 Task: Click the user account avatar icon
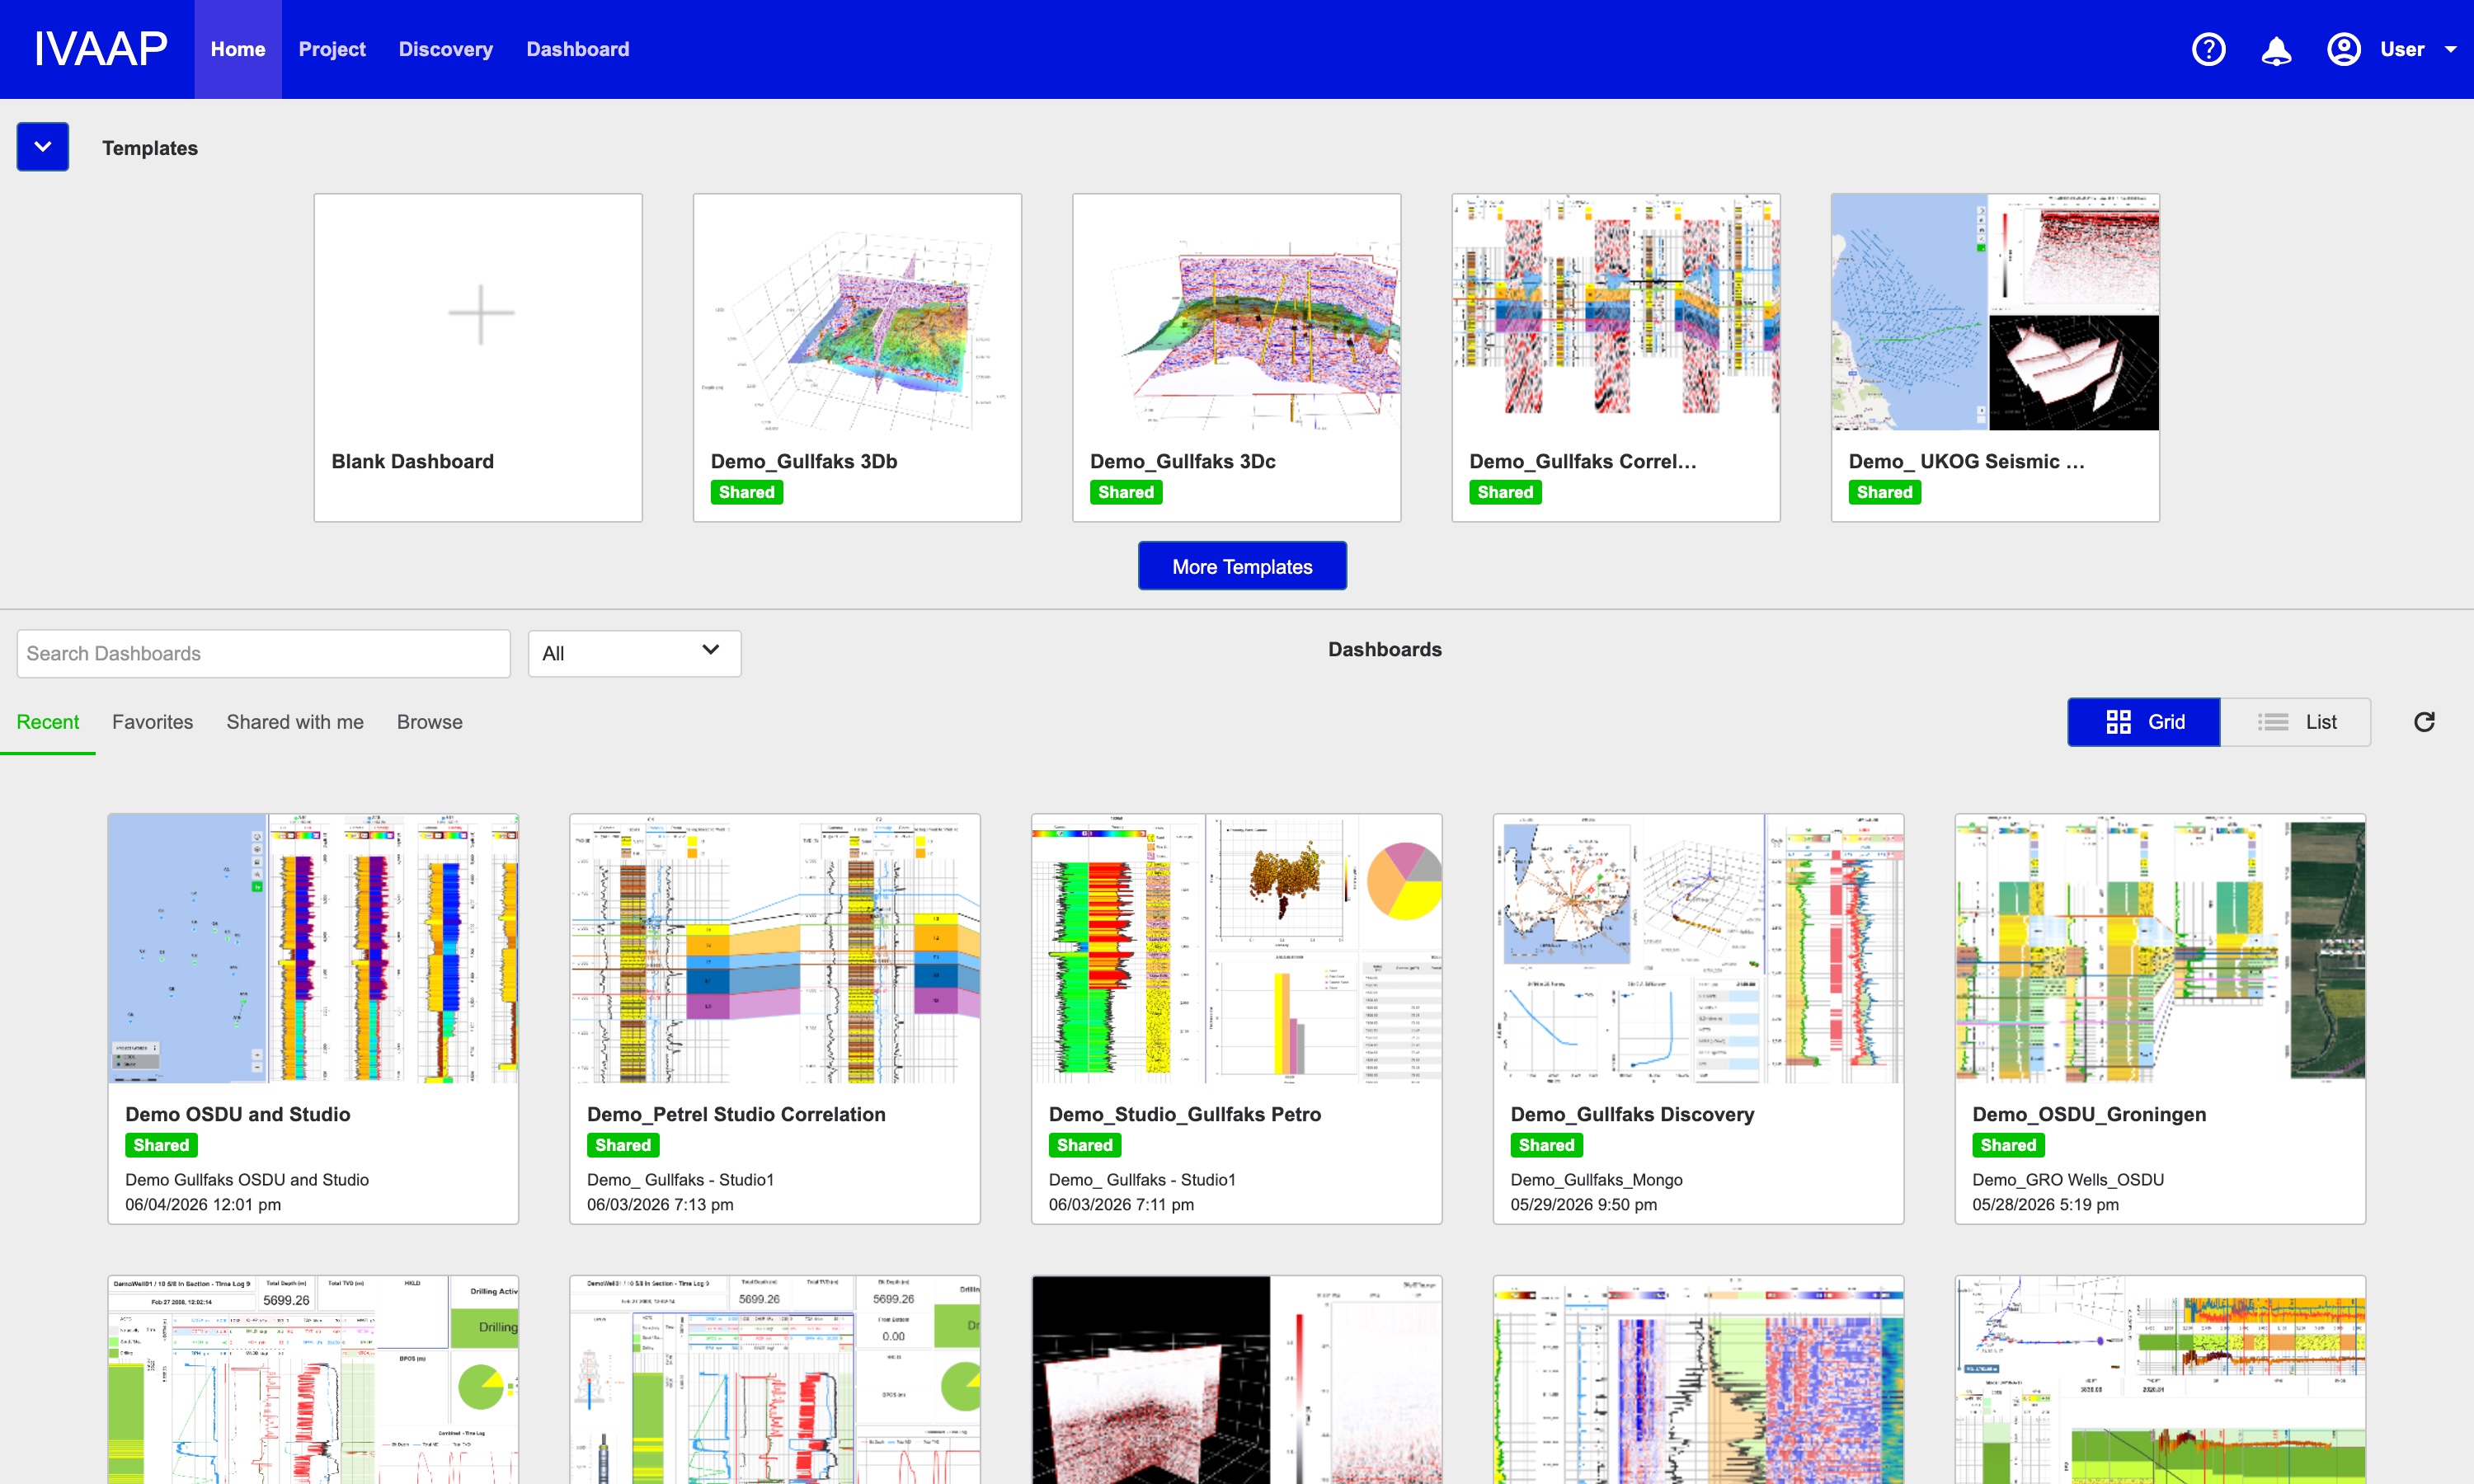(x=2343, y=49)
